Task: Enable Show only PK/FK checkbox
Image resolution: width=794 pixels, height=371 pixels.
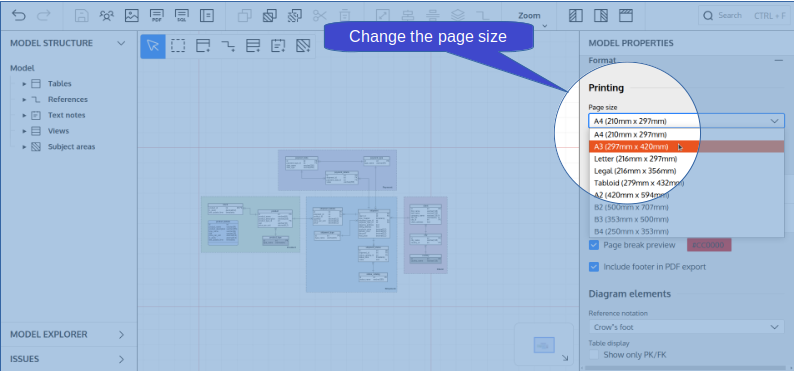Action: pyautogui.click(x=594, y=355)
